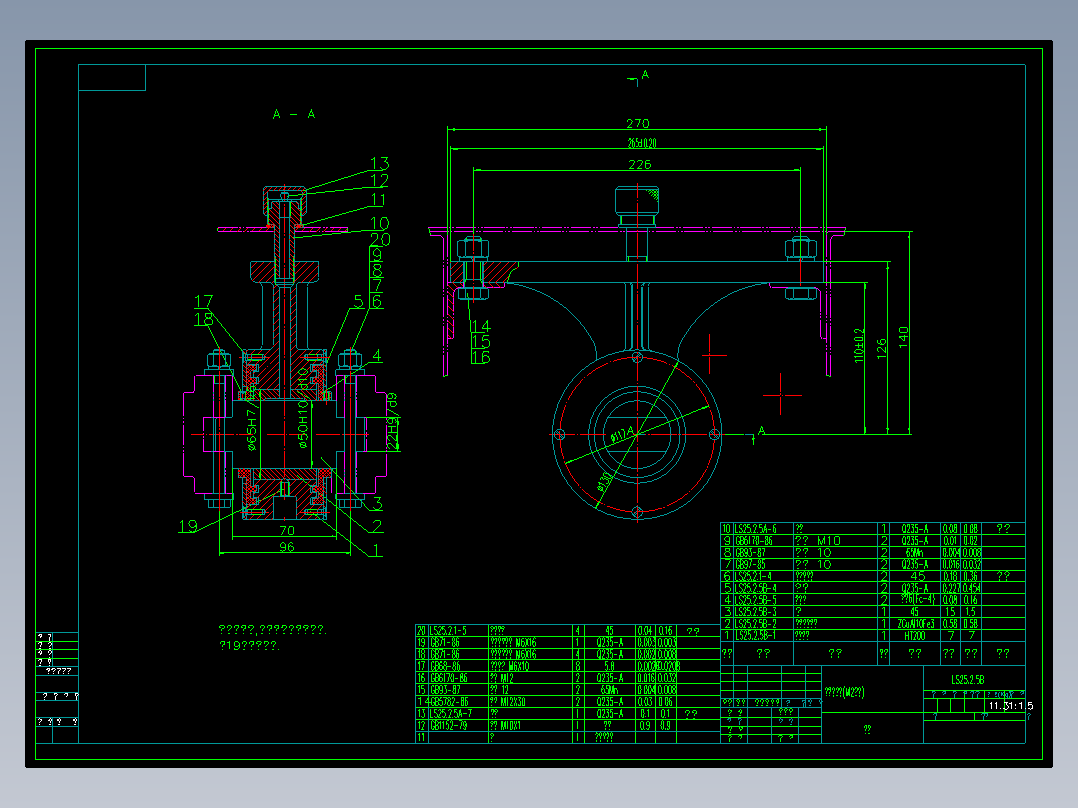1078x808 pixels.
Task: Select the LS25.2.5B drawing number in title block
Action: [967, 679]
